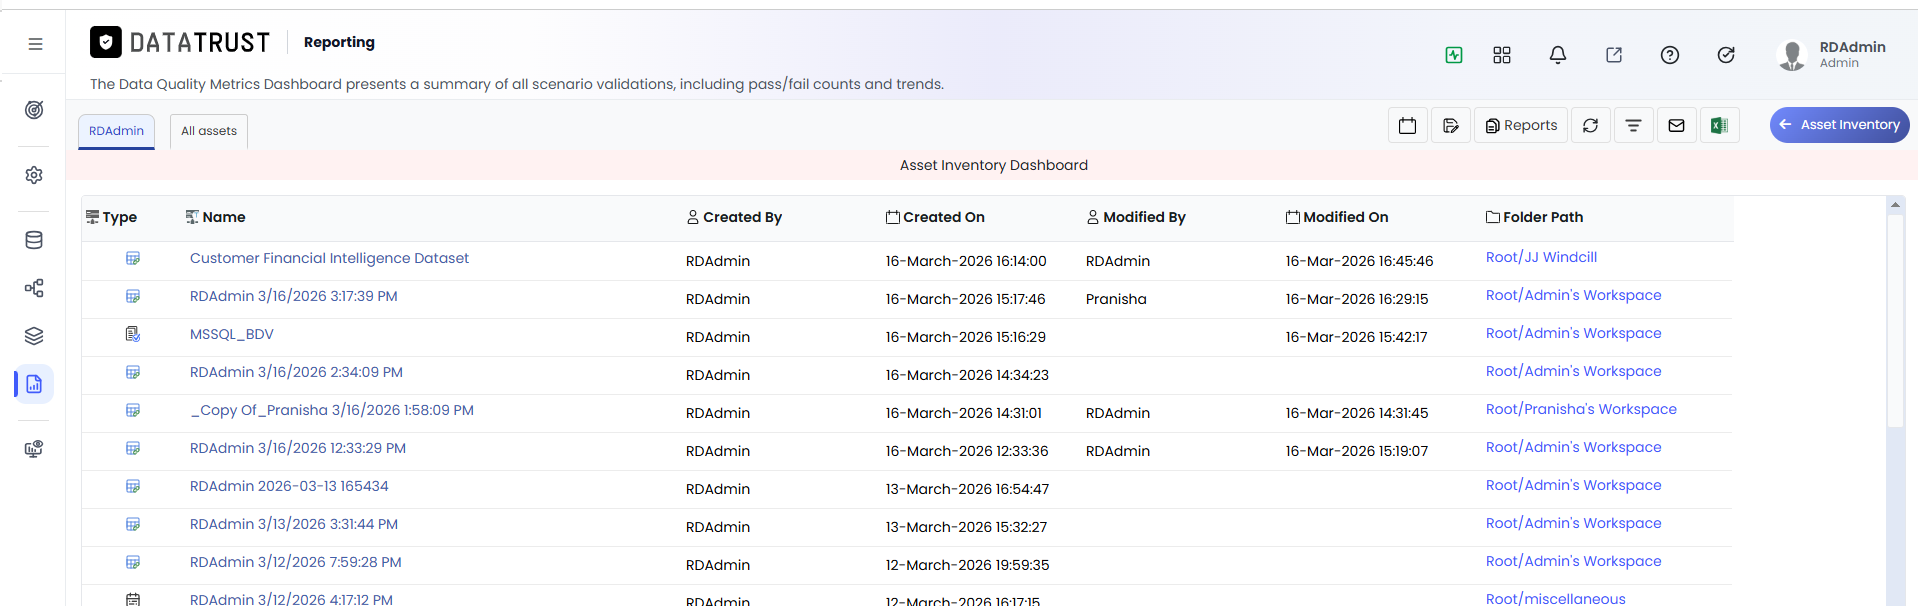The height and width of the screenshot is (606, 1918).
Task: Open the database icon in sidebar
Action: pyautogui.click(x=34, y=240)
